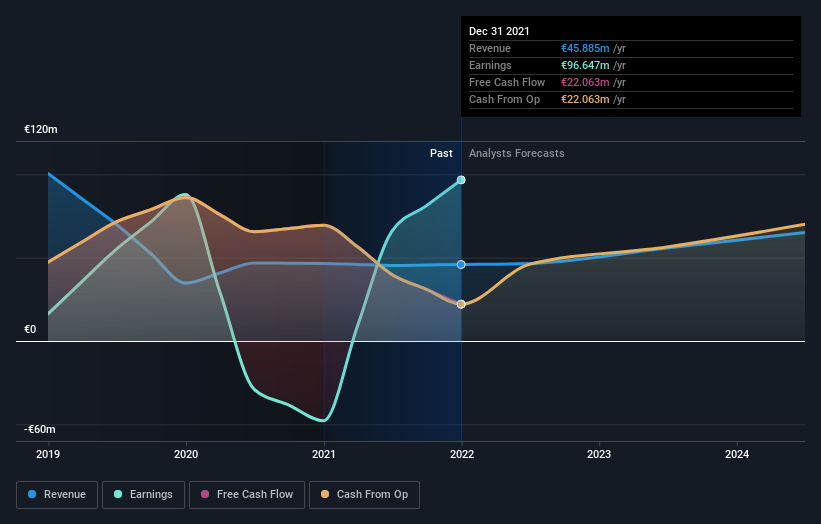Click the Revenue row label in tooltip
Screen dimensions: 821x524
pyautogui.click(x=490, y=48)
